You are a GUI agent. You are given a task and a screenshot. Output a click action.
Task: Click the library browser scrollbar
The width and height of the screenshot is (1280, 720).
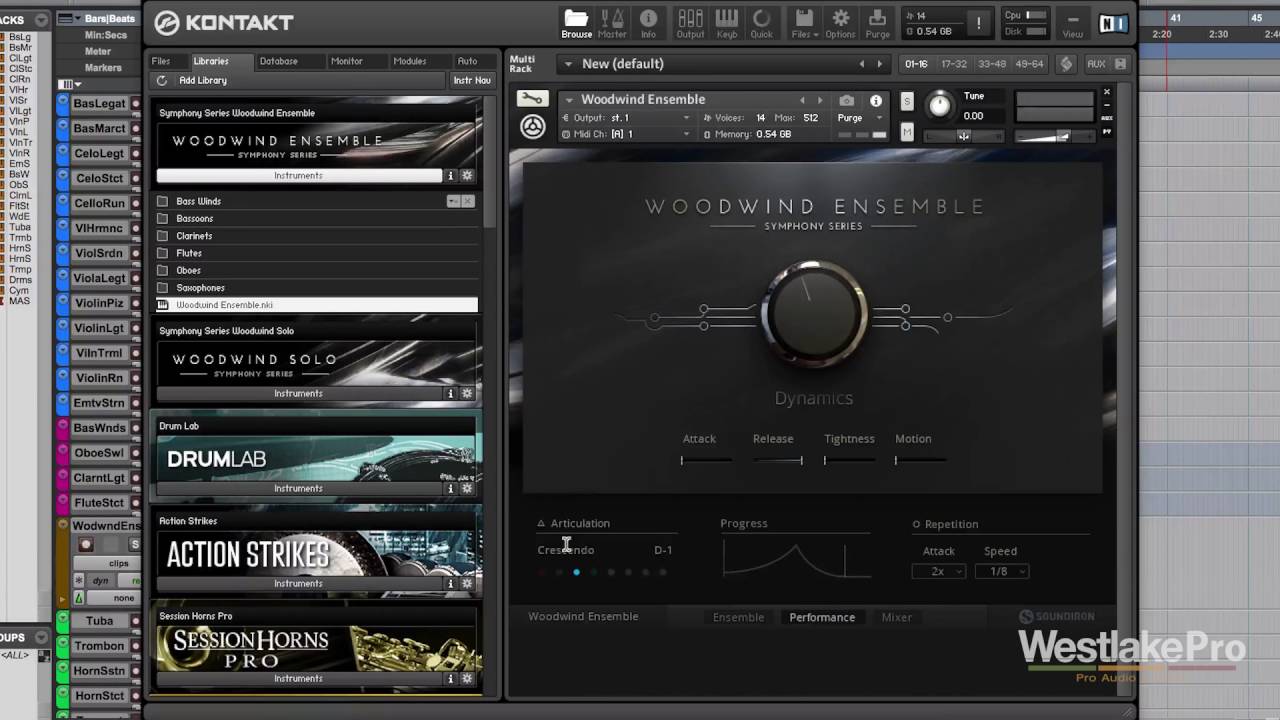coord(489,162)
